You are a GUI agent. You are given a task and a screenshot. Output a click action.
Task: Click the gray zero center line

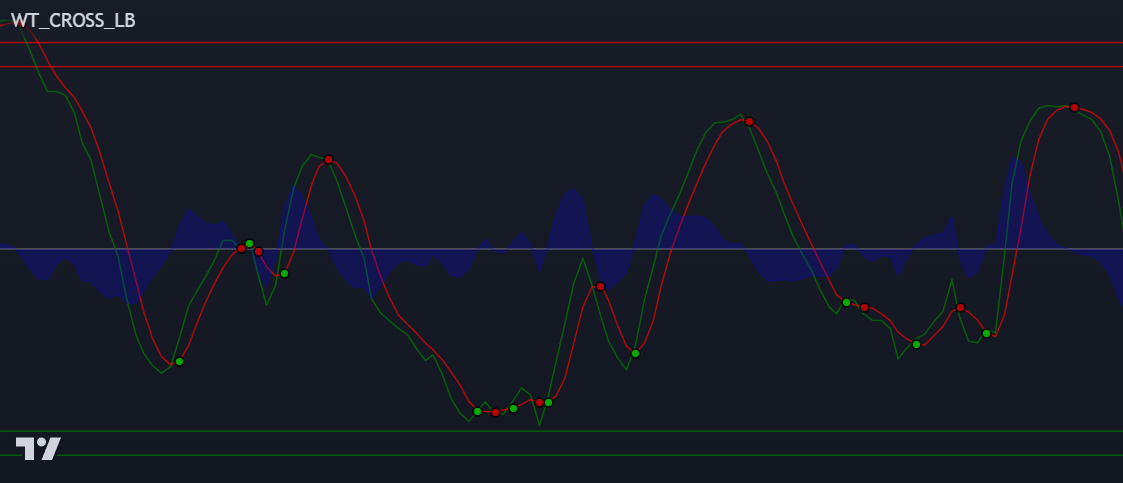(562, 249)
